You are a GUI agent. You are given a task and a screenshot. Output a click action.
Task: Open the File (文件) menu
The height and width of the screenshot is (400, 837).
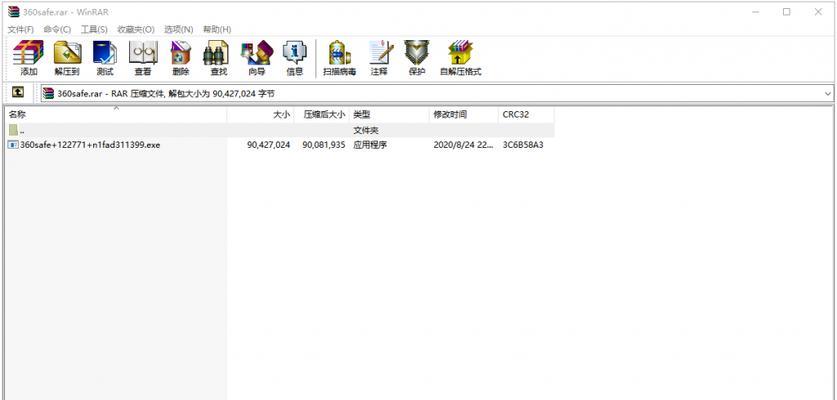click(20, 29)
